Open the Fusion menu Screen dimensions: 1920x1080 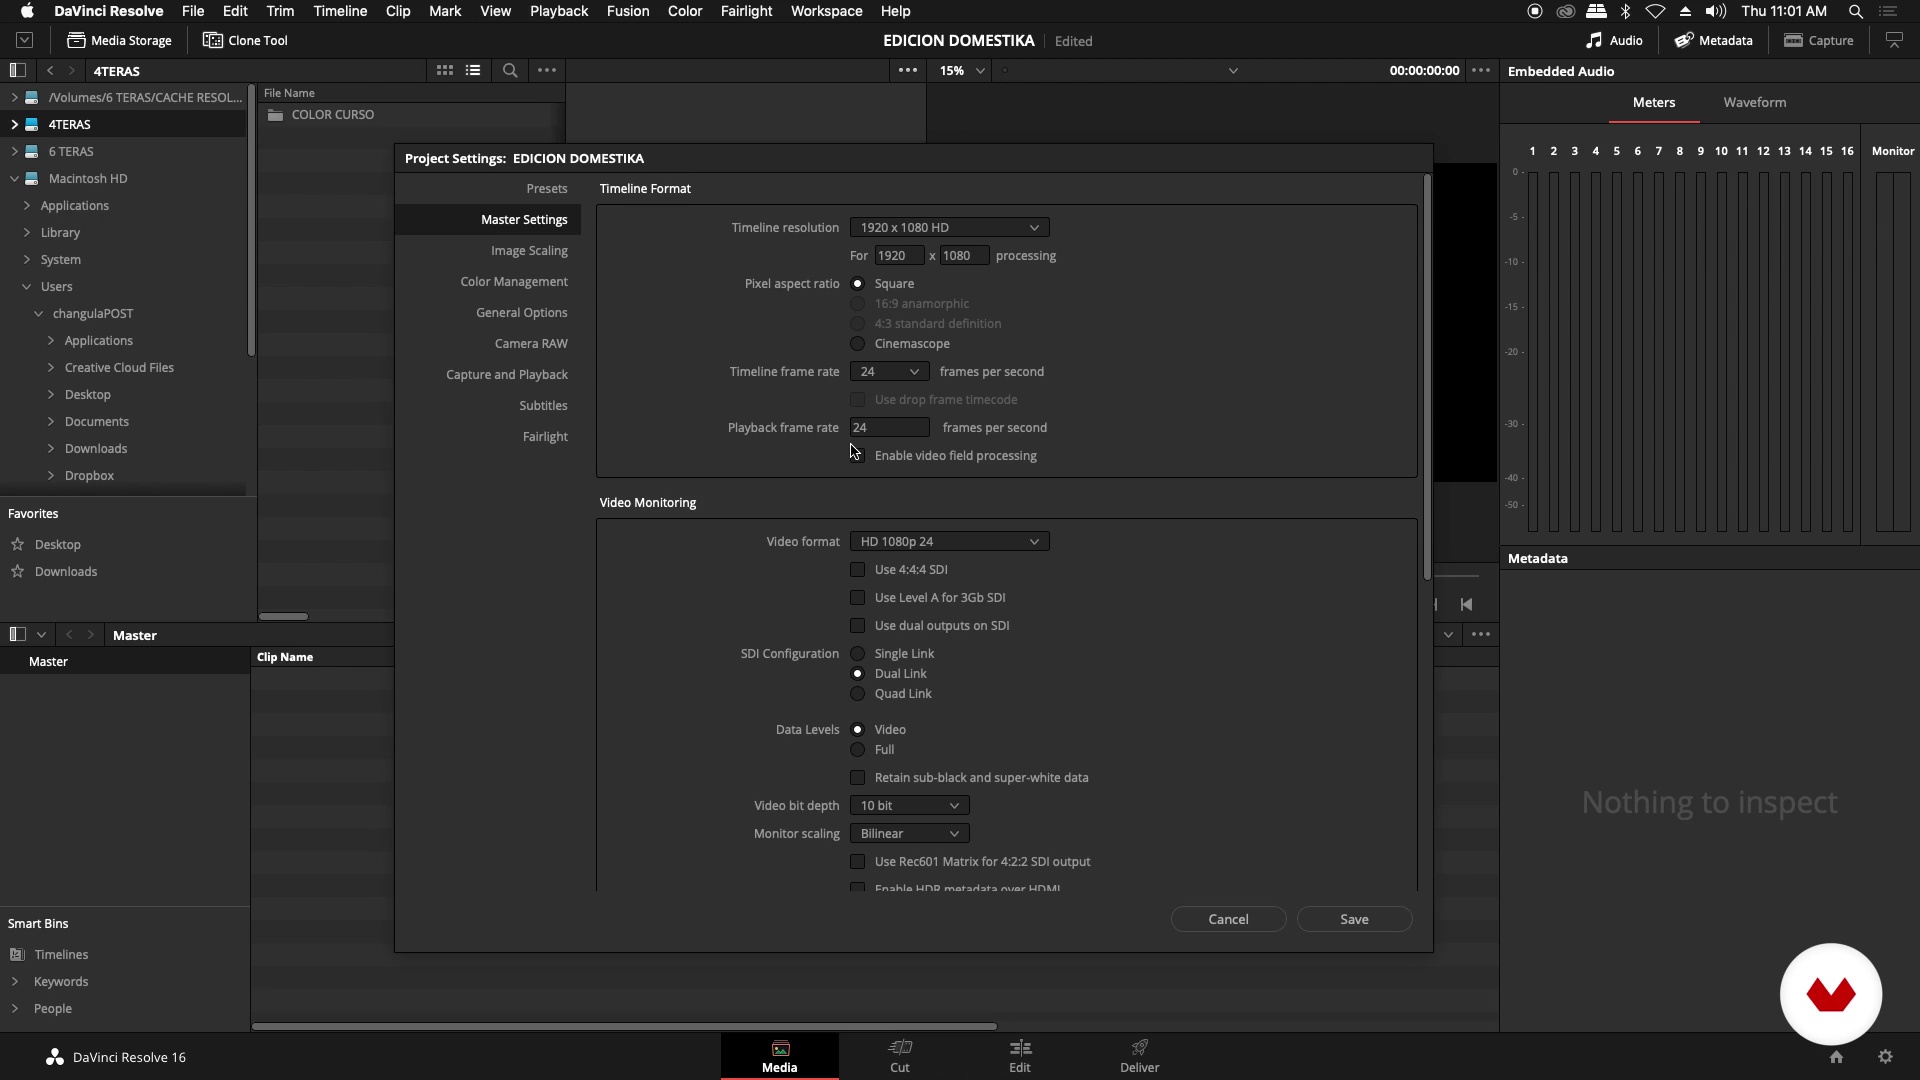627,11
